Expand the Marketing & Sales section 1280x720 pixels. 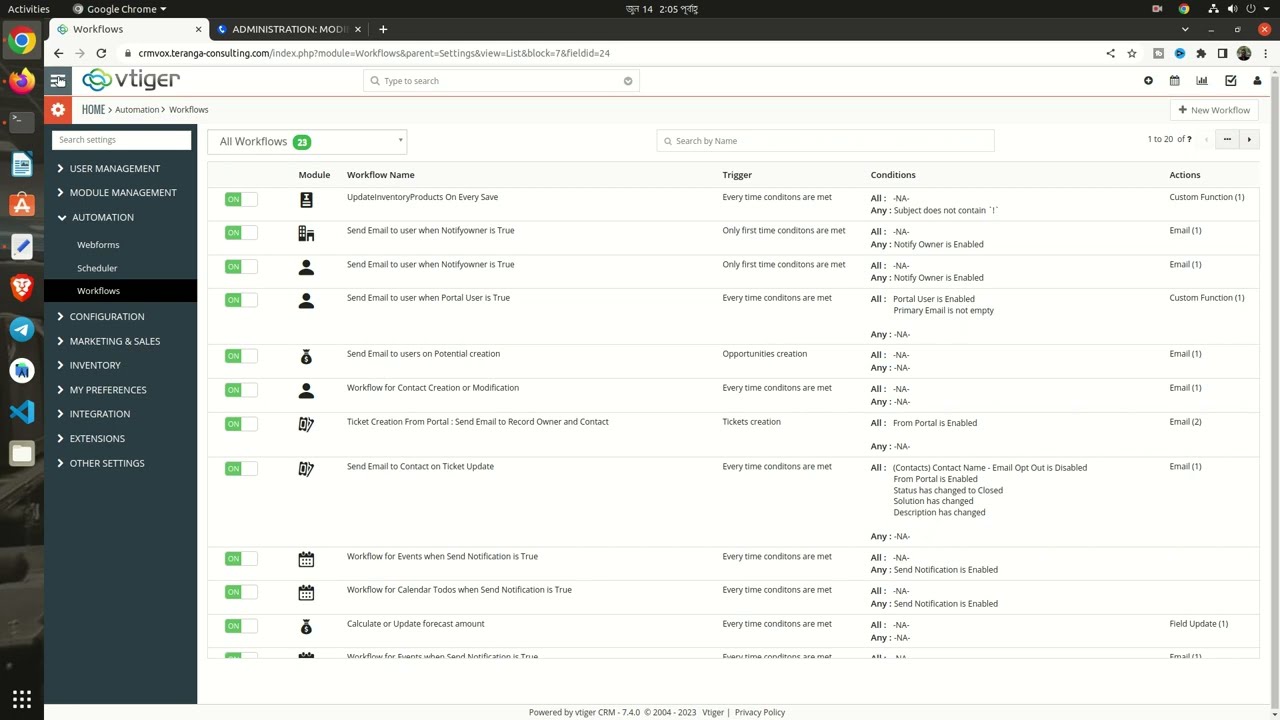point(114,341)
